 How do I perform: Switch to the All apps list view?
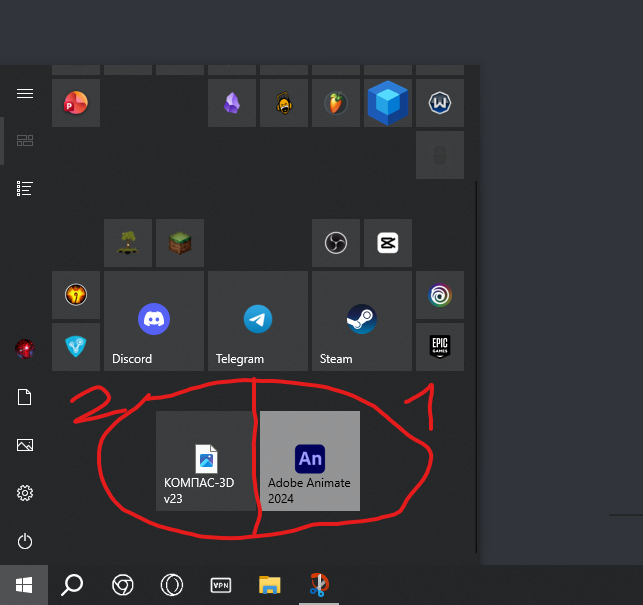(25, 188)
